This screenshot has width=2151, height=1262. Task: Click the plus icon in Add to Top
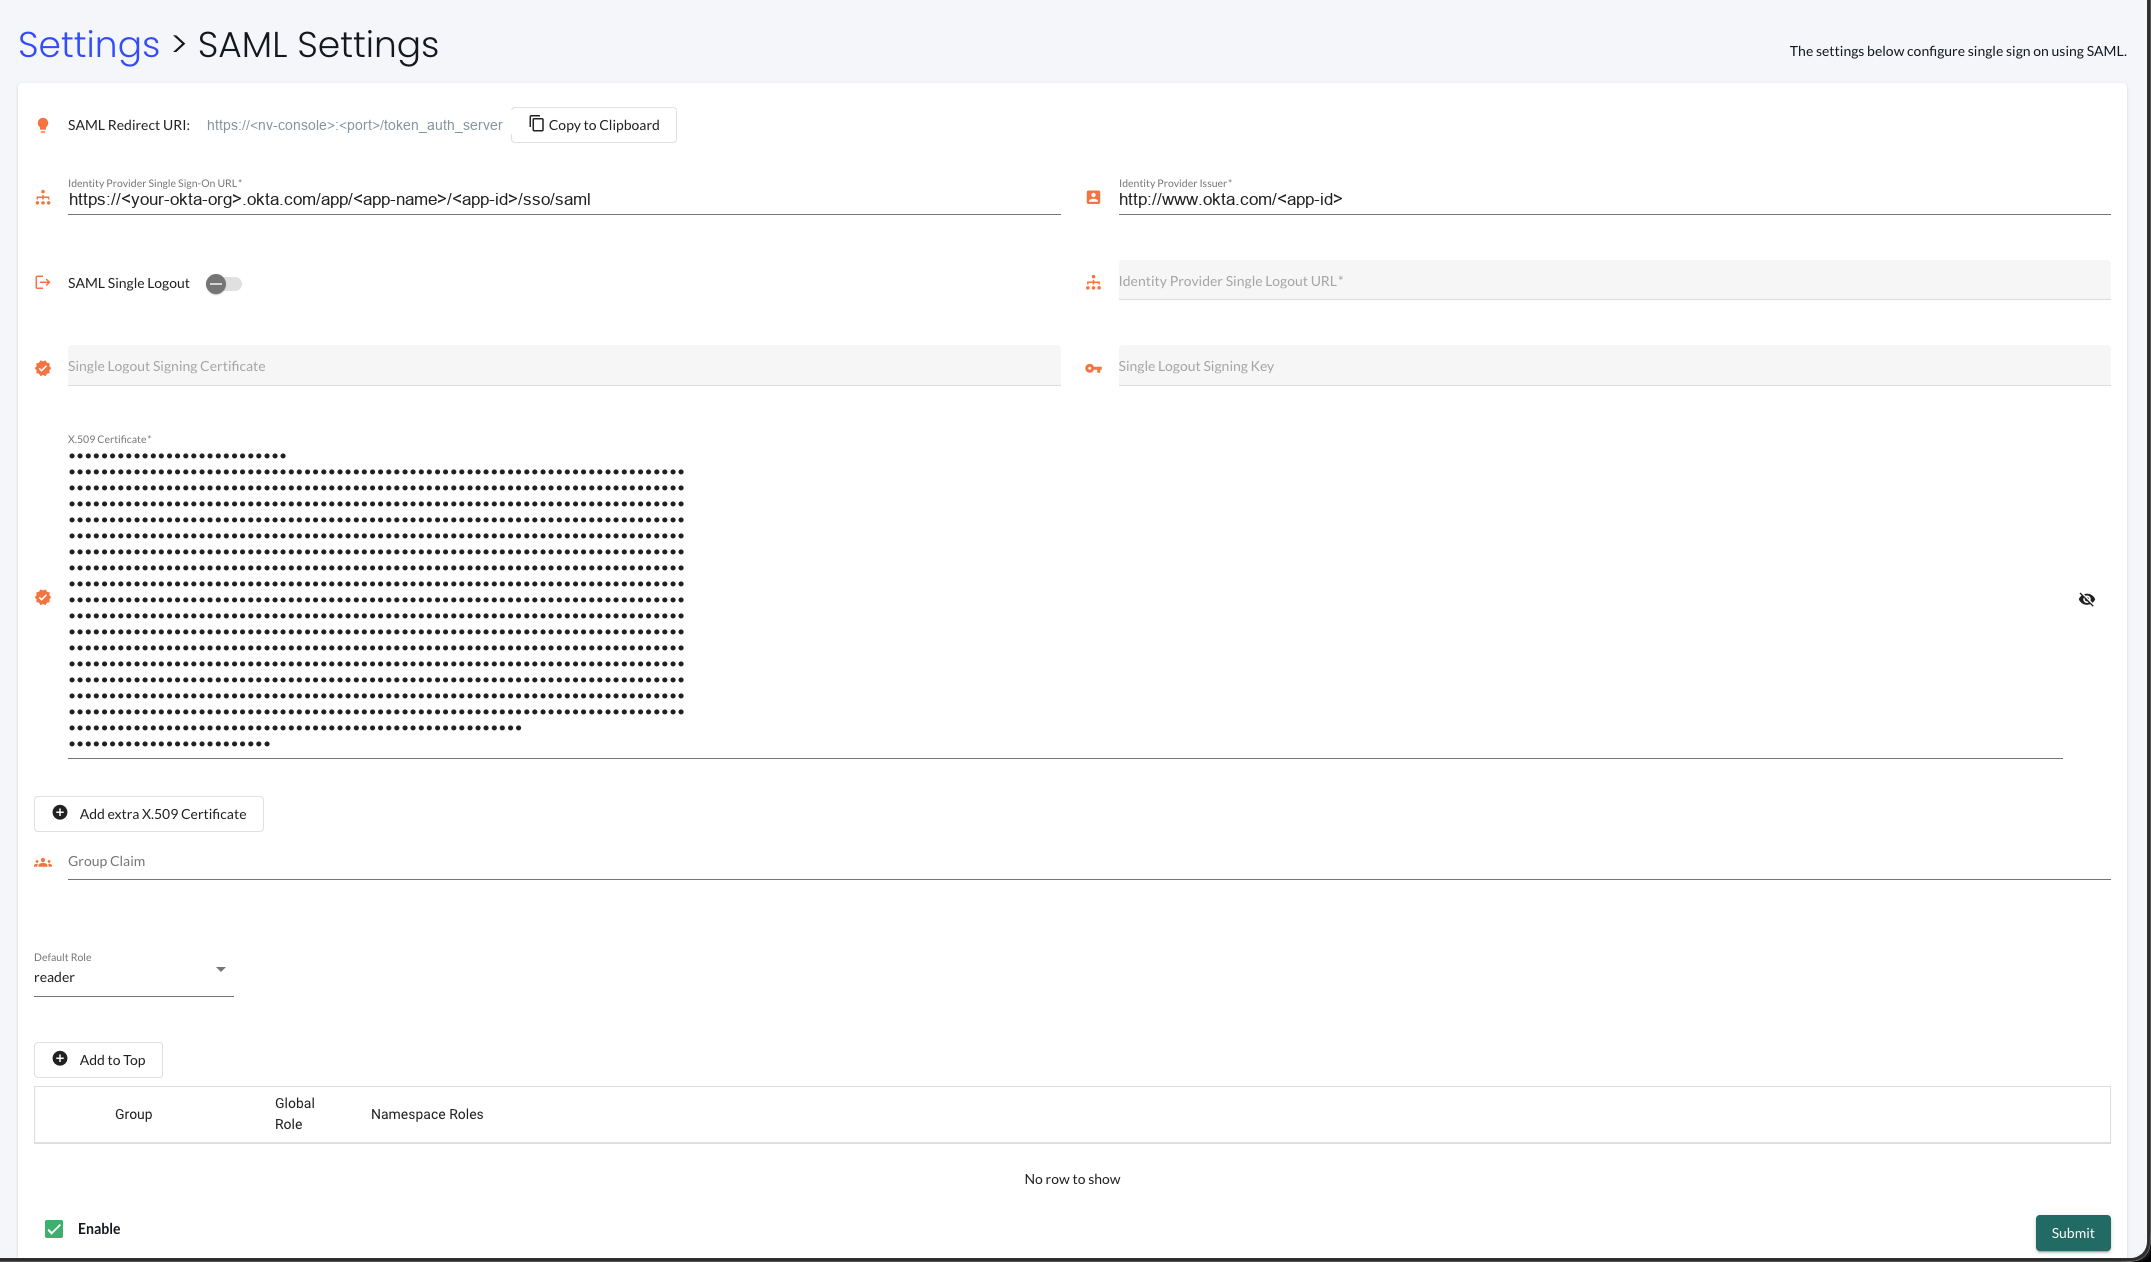[60, 1059]
